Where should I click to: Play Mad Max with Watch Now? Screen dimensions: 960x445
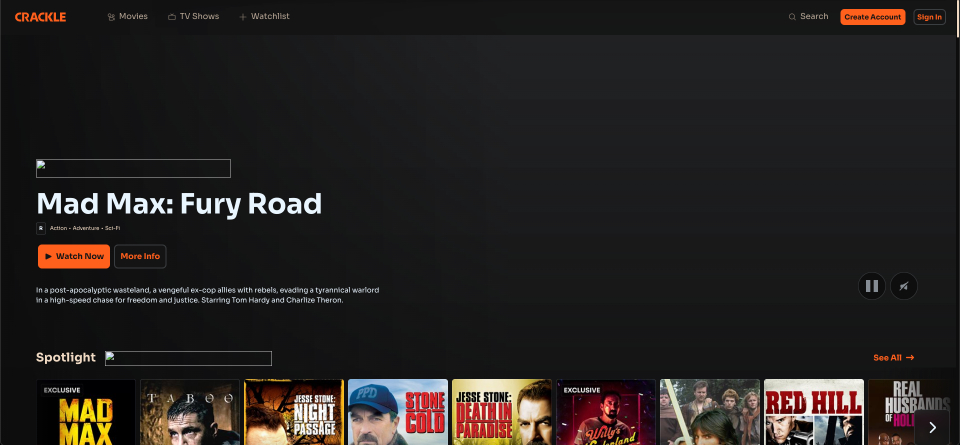(74, 256)
